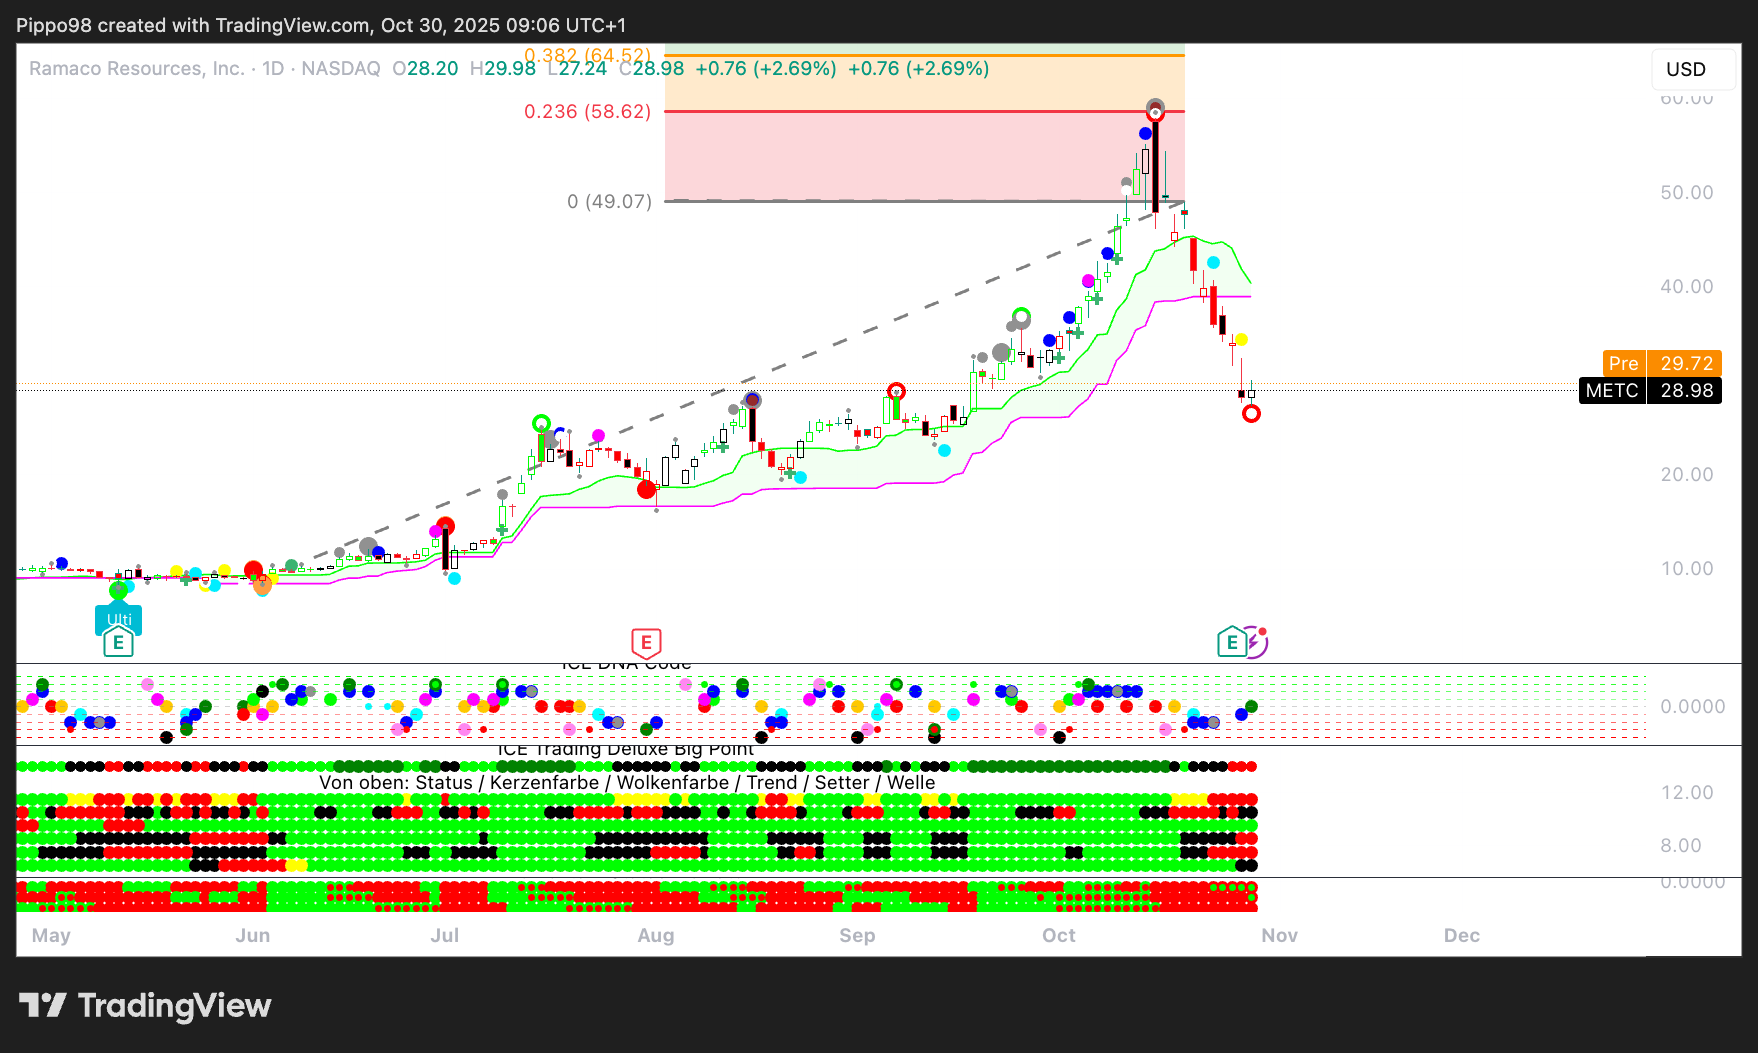Click the Sep label on the time axis
Screen dimensions: 1758x1053
[857, 935]
